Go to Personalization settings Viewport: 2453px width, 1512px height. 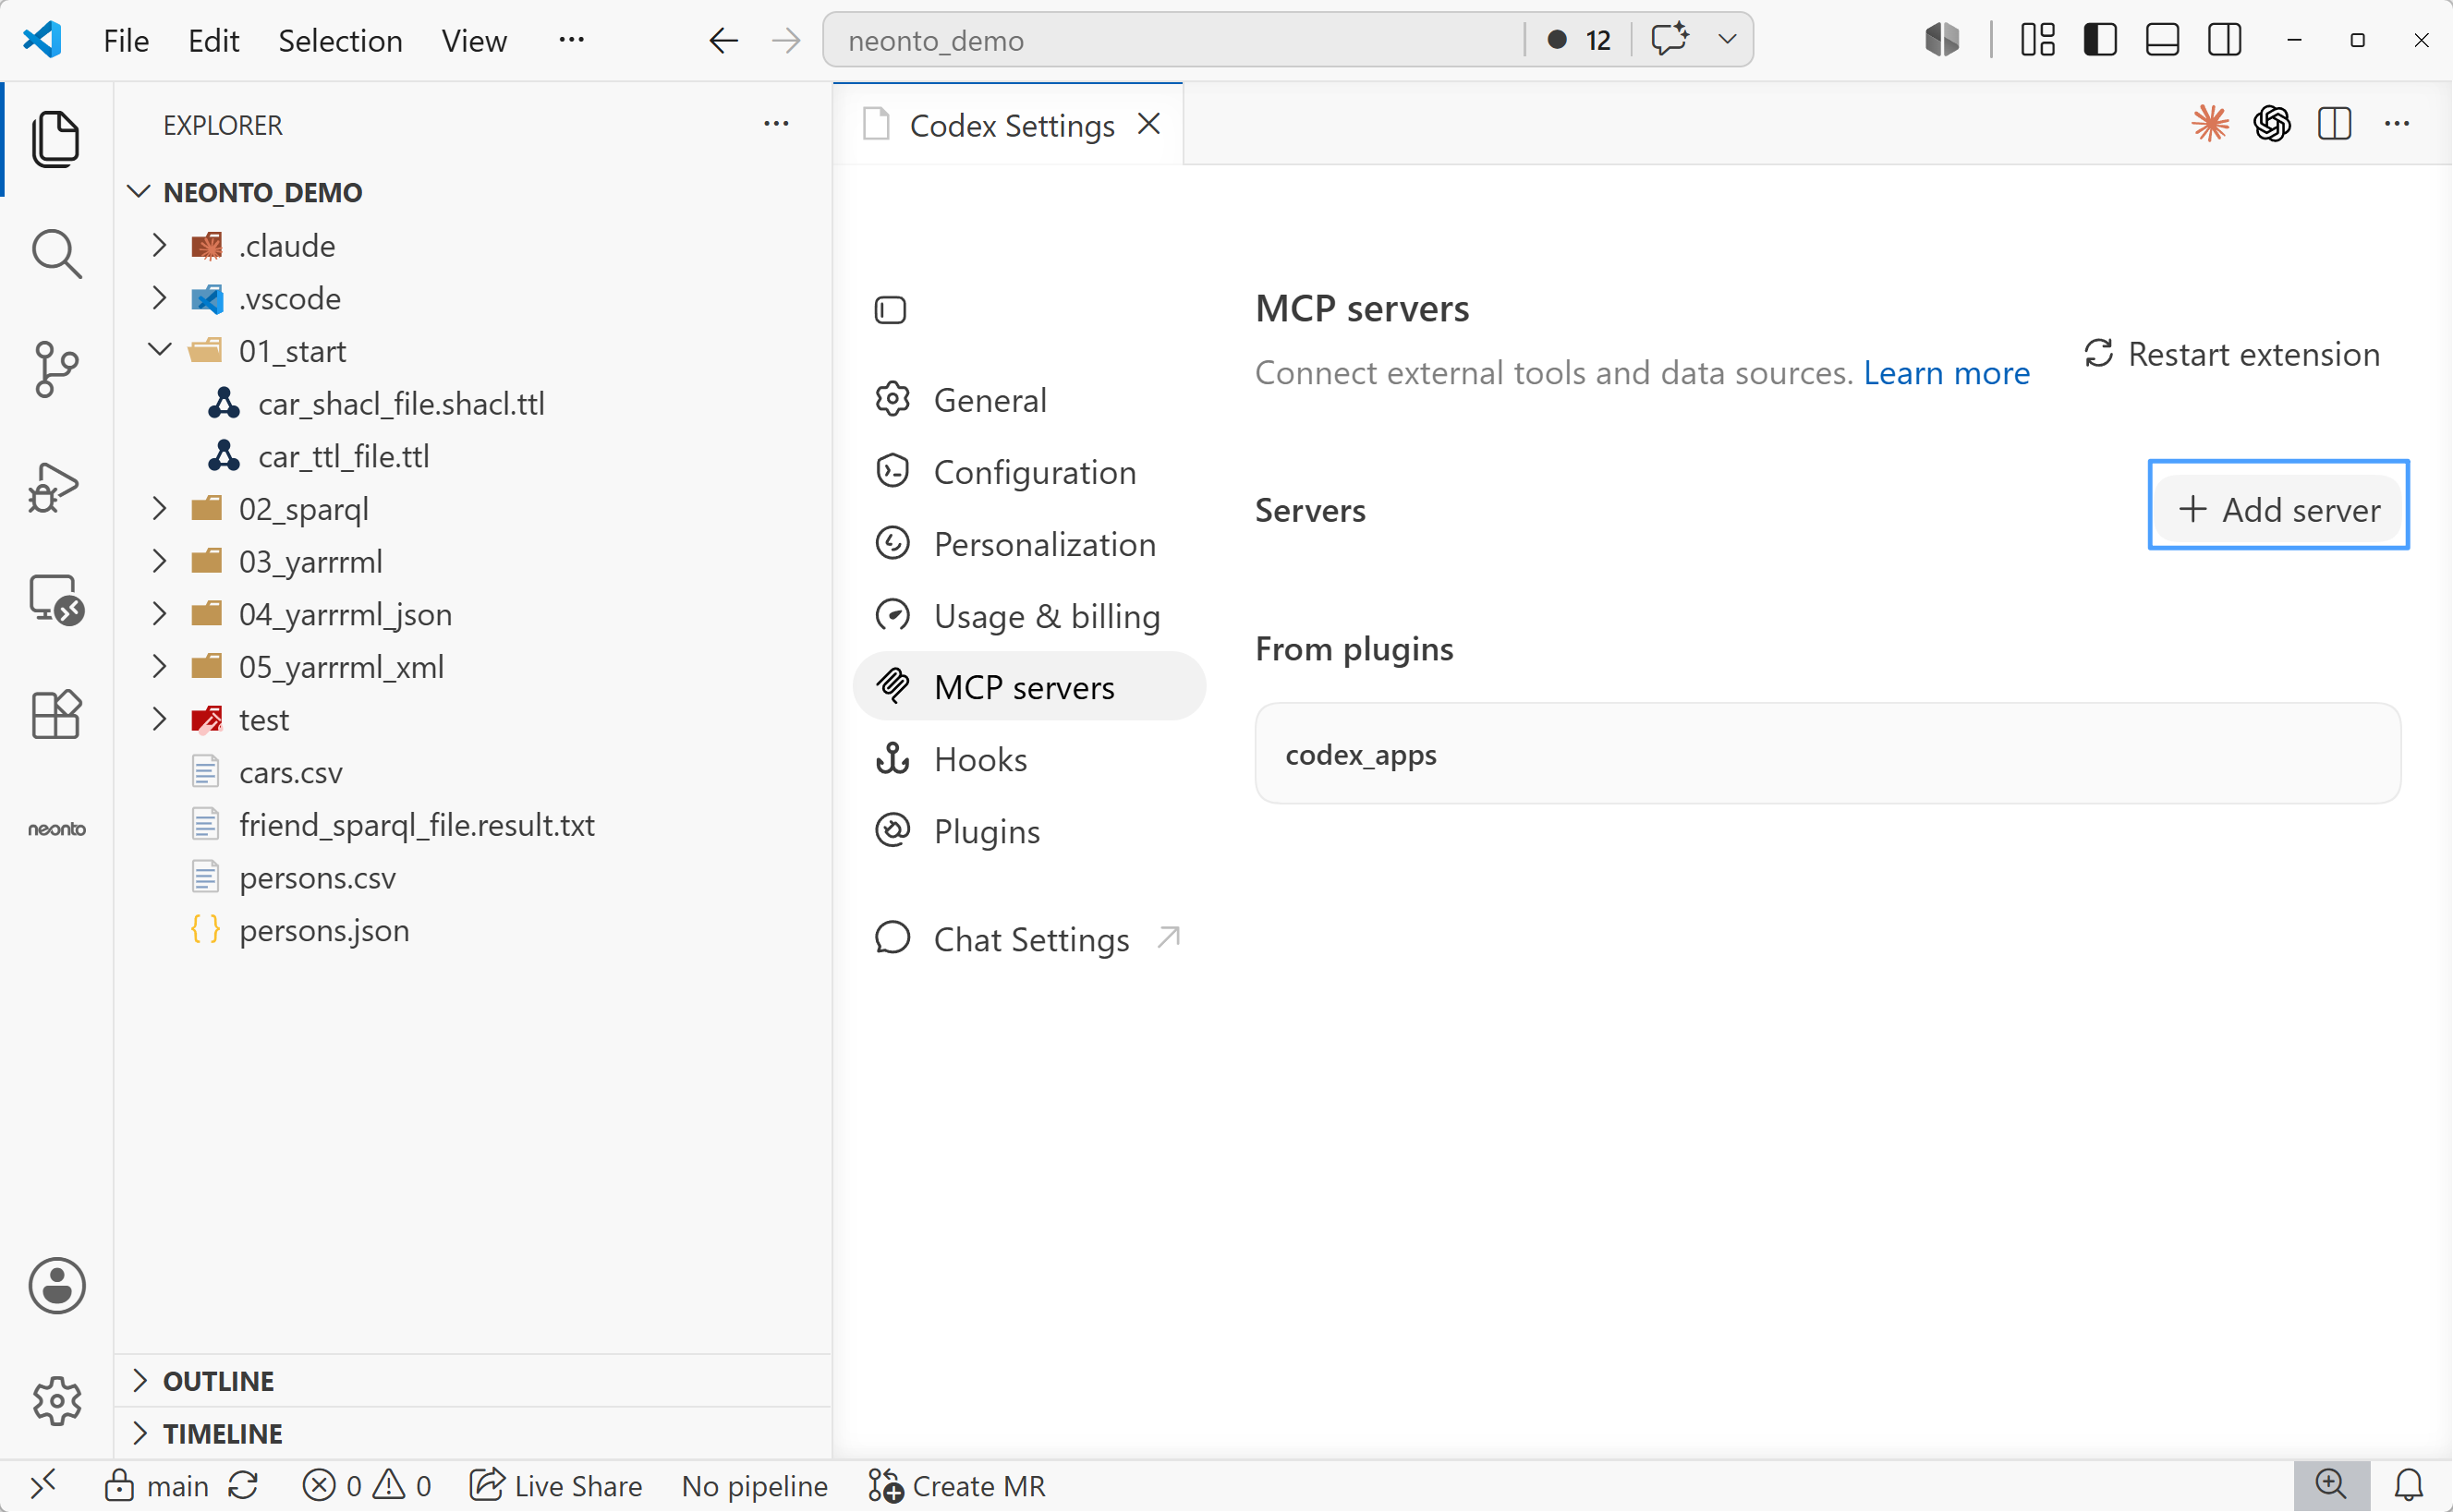(x=1029, y=544)
